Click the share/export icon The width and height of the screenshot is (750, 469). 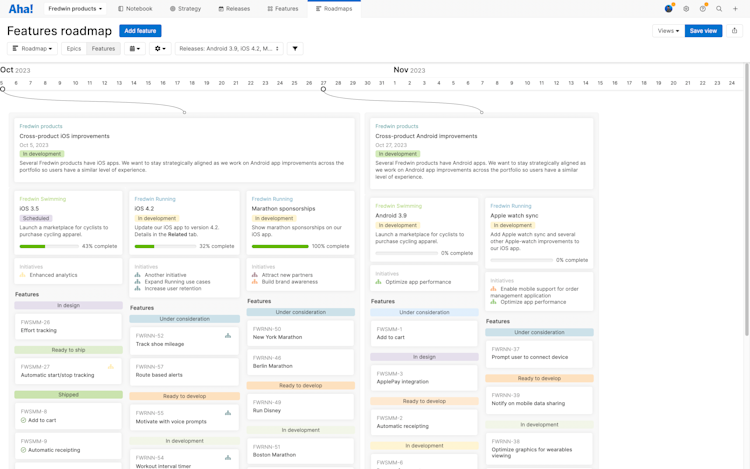pos(735,31)
